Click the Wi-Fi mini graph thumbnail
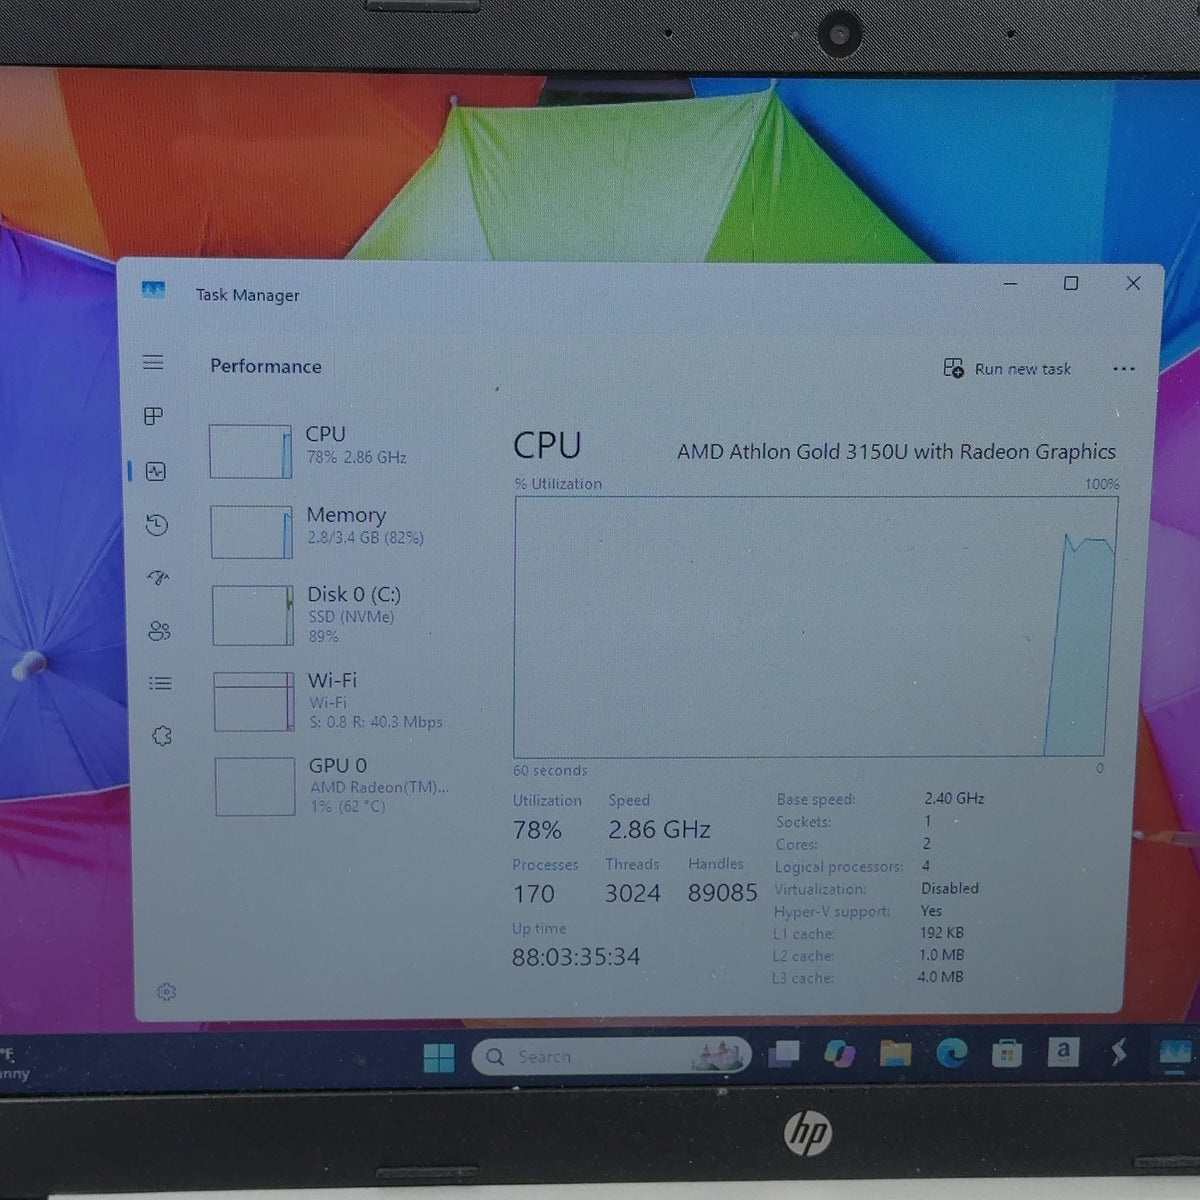Screen dimensions: 1200x1200 tap(254, 702)
